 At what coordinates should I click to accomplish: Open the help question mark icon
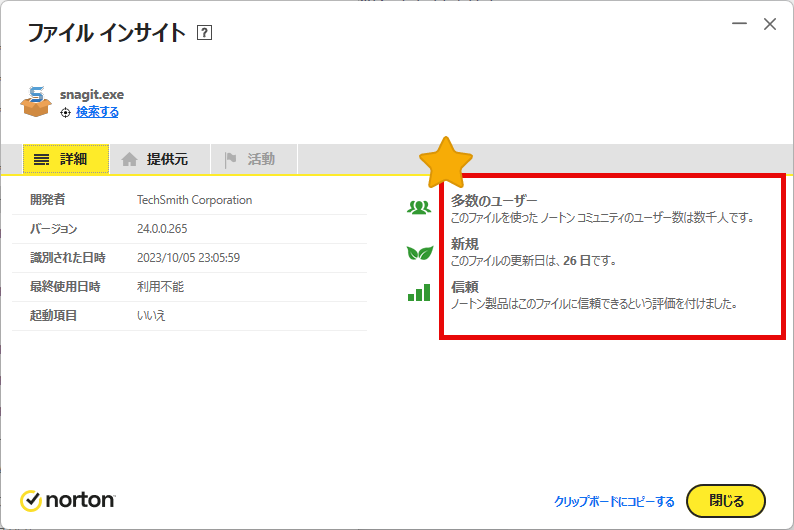(204, 33)
